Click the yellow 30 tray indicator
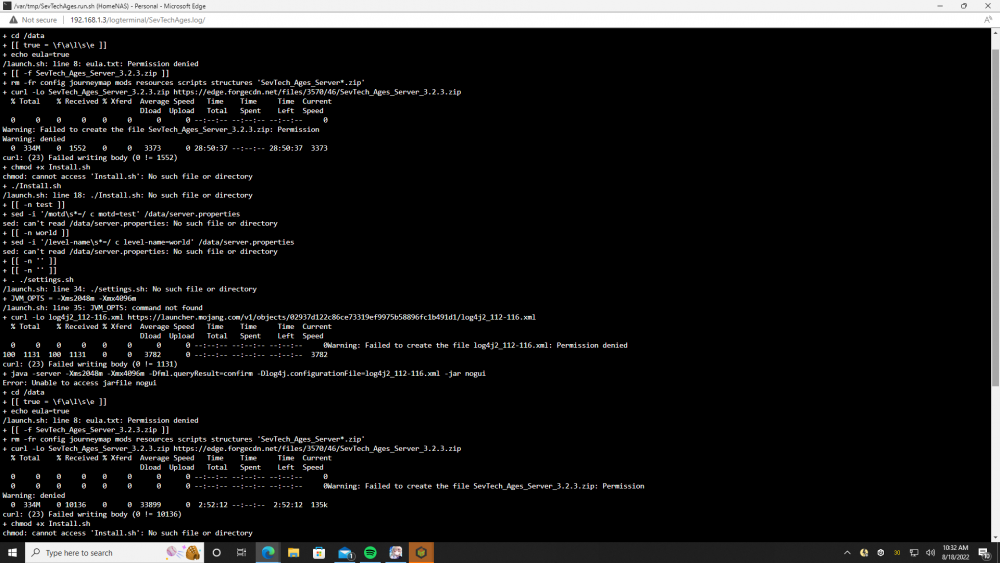 point(897,553)
